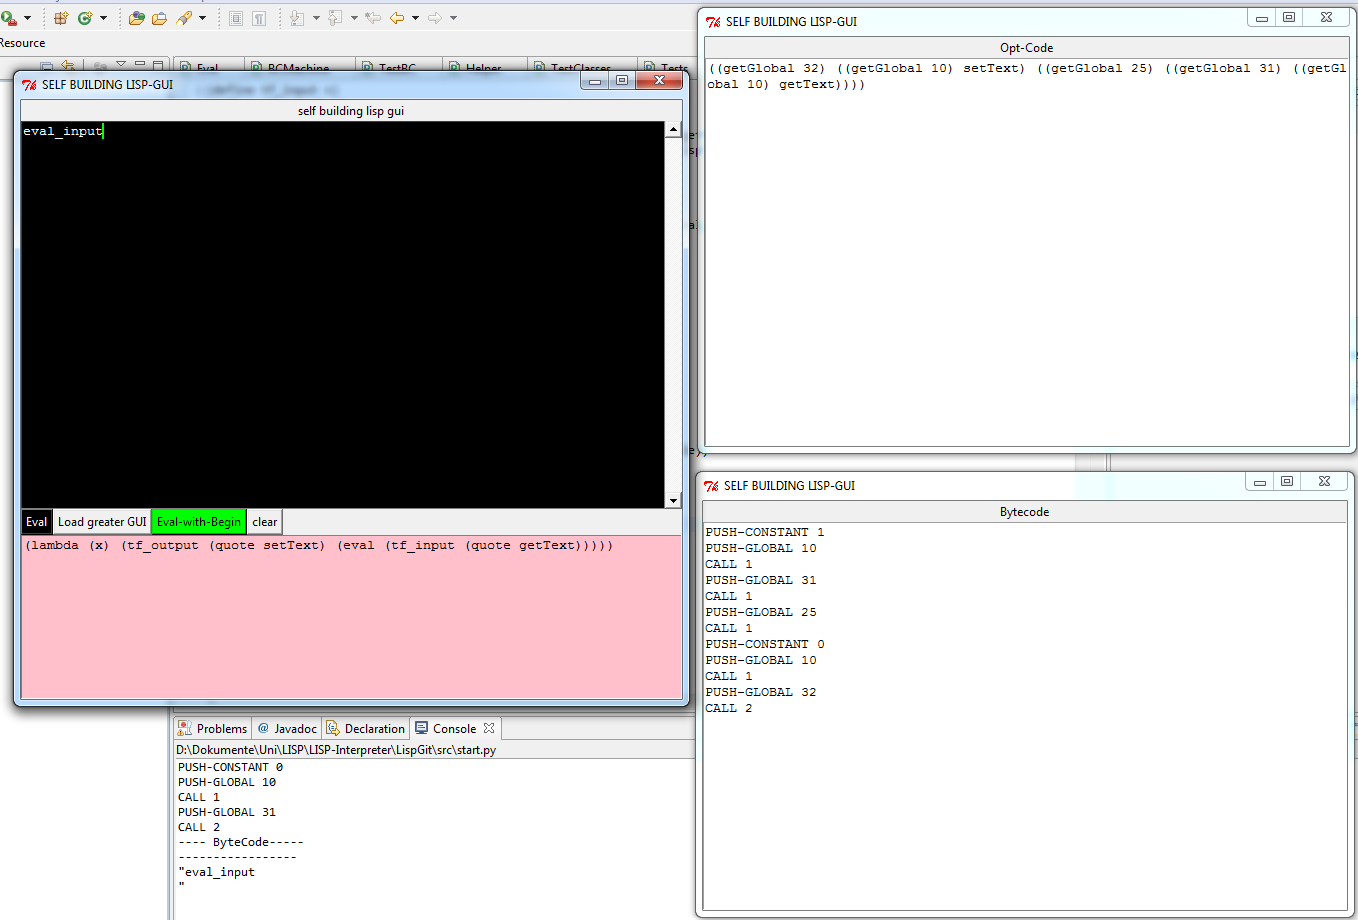The height and width of the screenshot is (920, 1358).
Task: Expand the Previous Annotation dropdown arrow
Action: (x=354, y=18)
